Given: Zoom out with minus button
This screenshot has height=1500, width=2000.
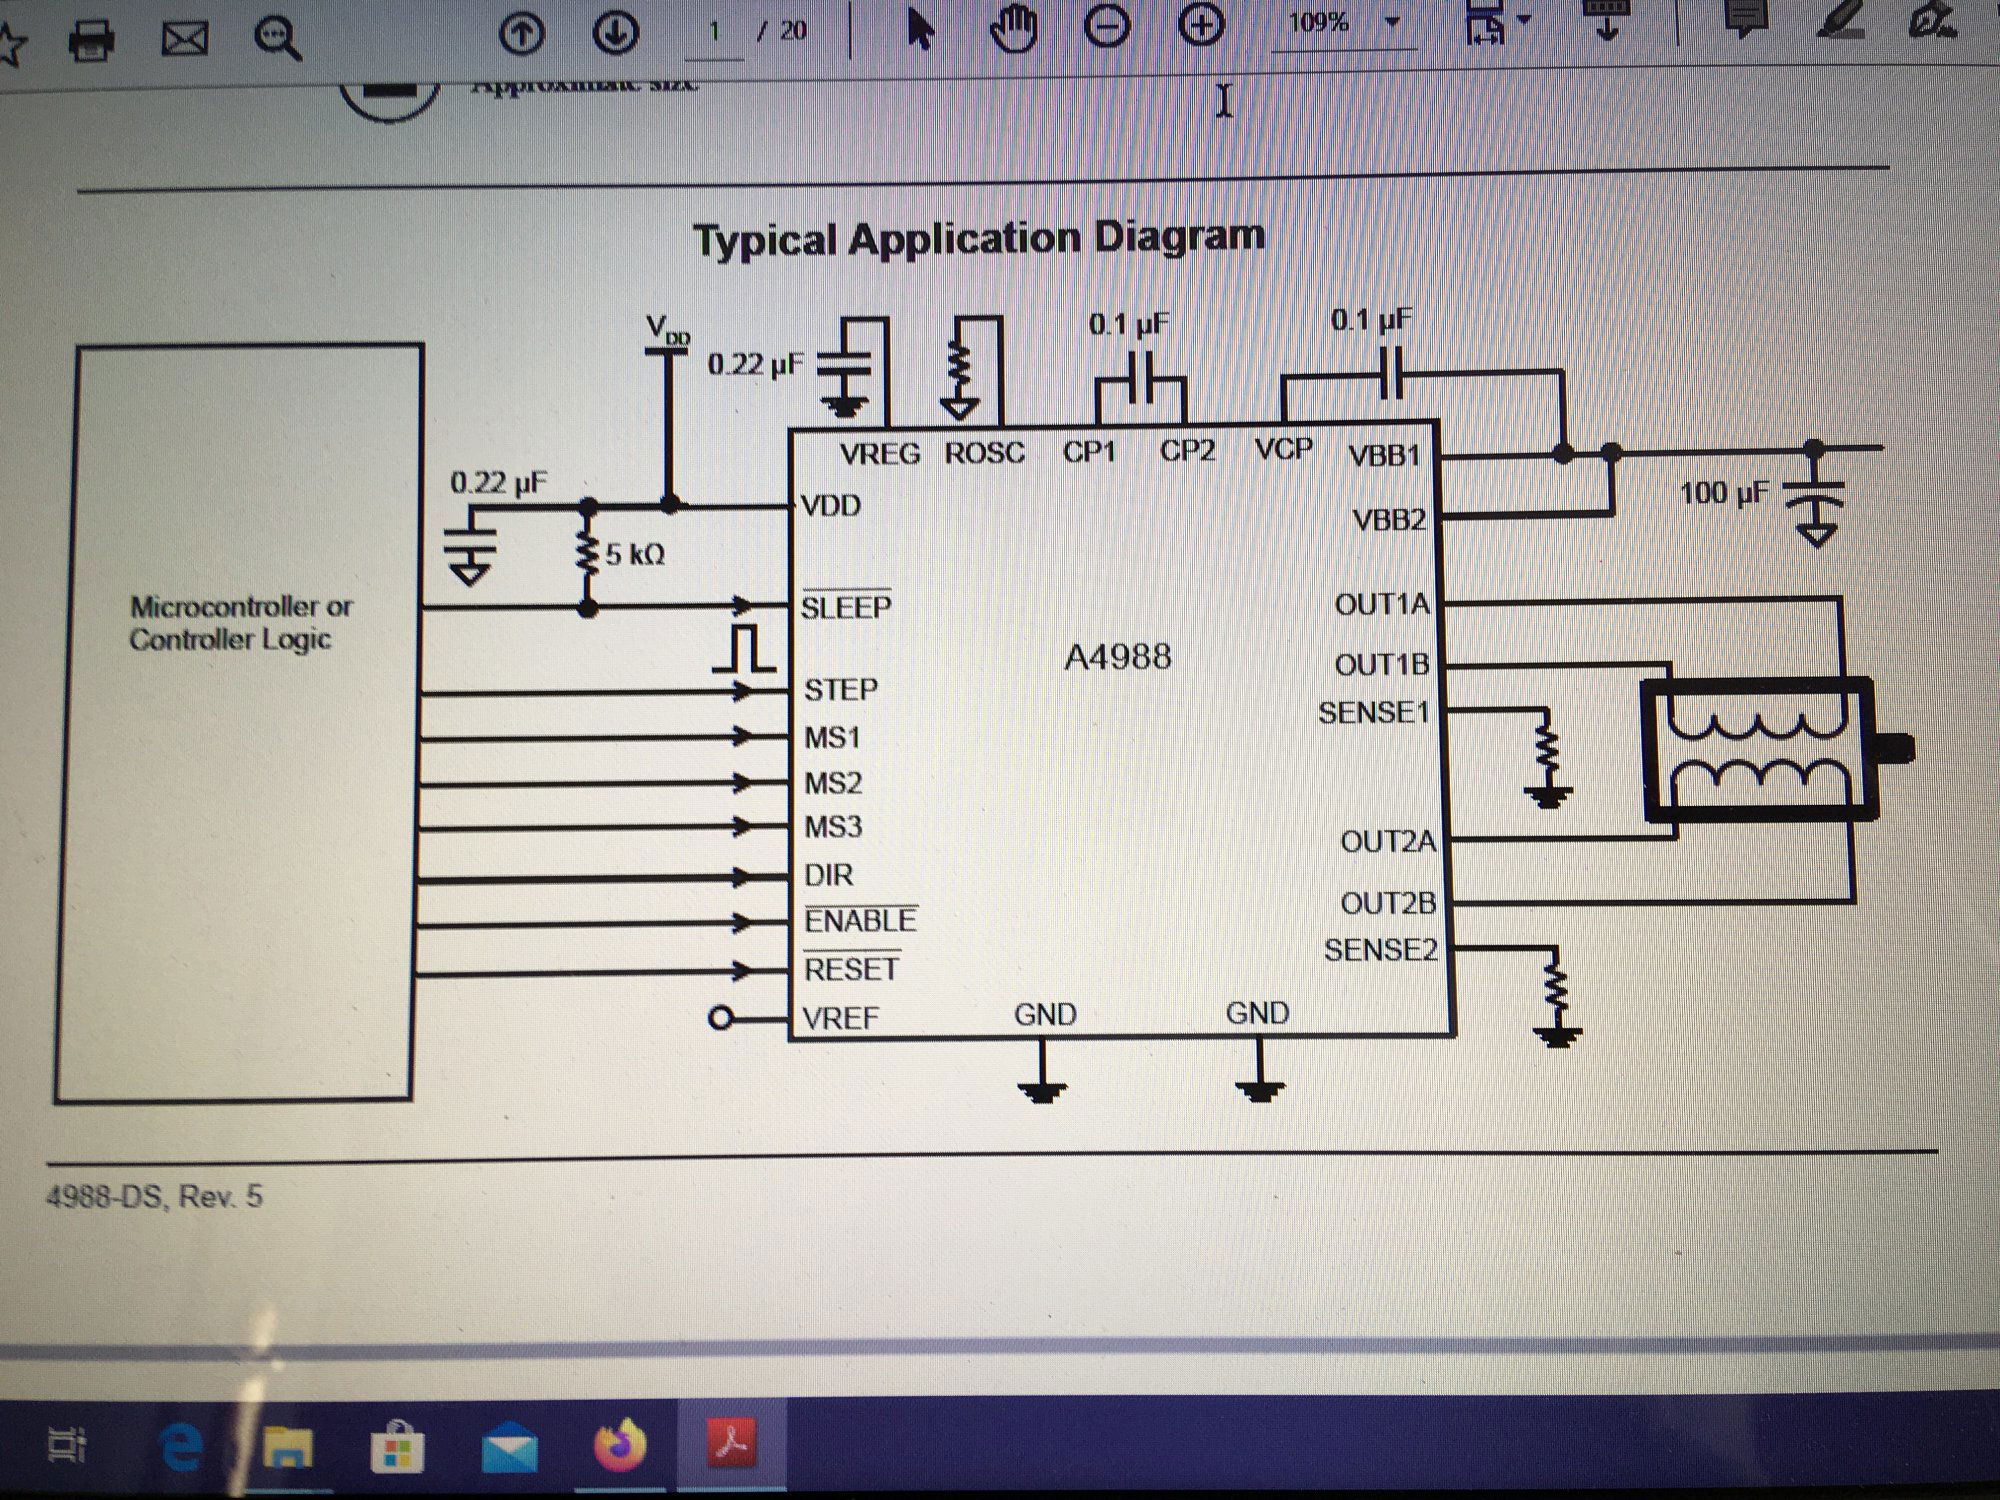Looking at the screenshot, I should point(1107,26).
